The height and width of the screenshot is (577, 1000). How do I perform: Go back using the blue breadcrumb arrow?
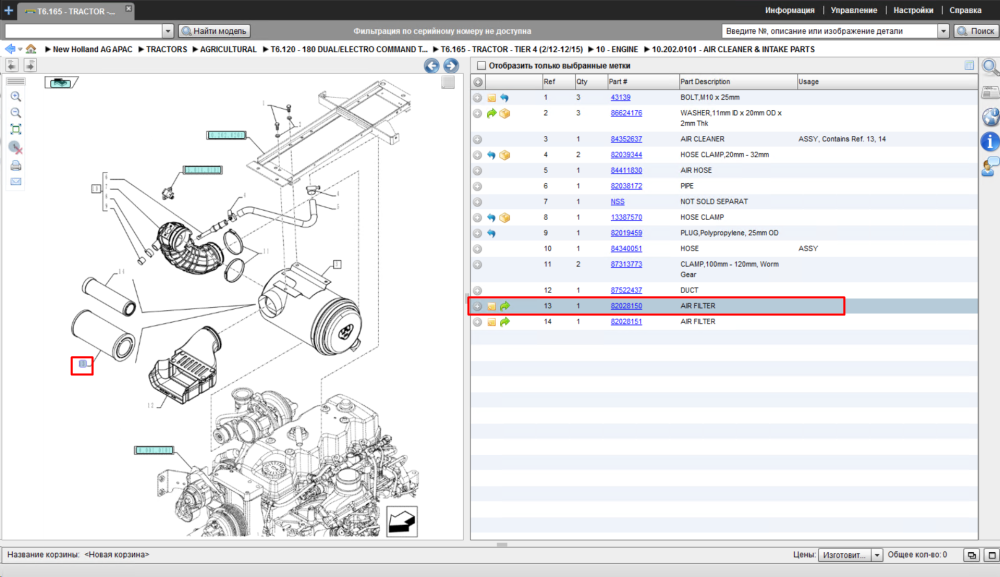point(10,49)
